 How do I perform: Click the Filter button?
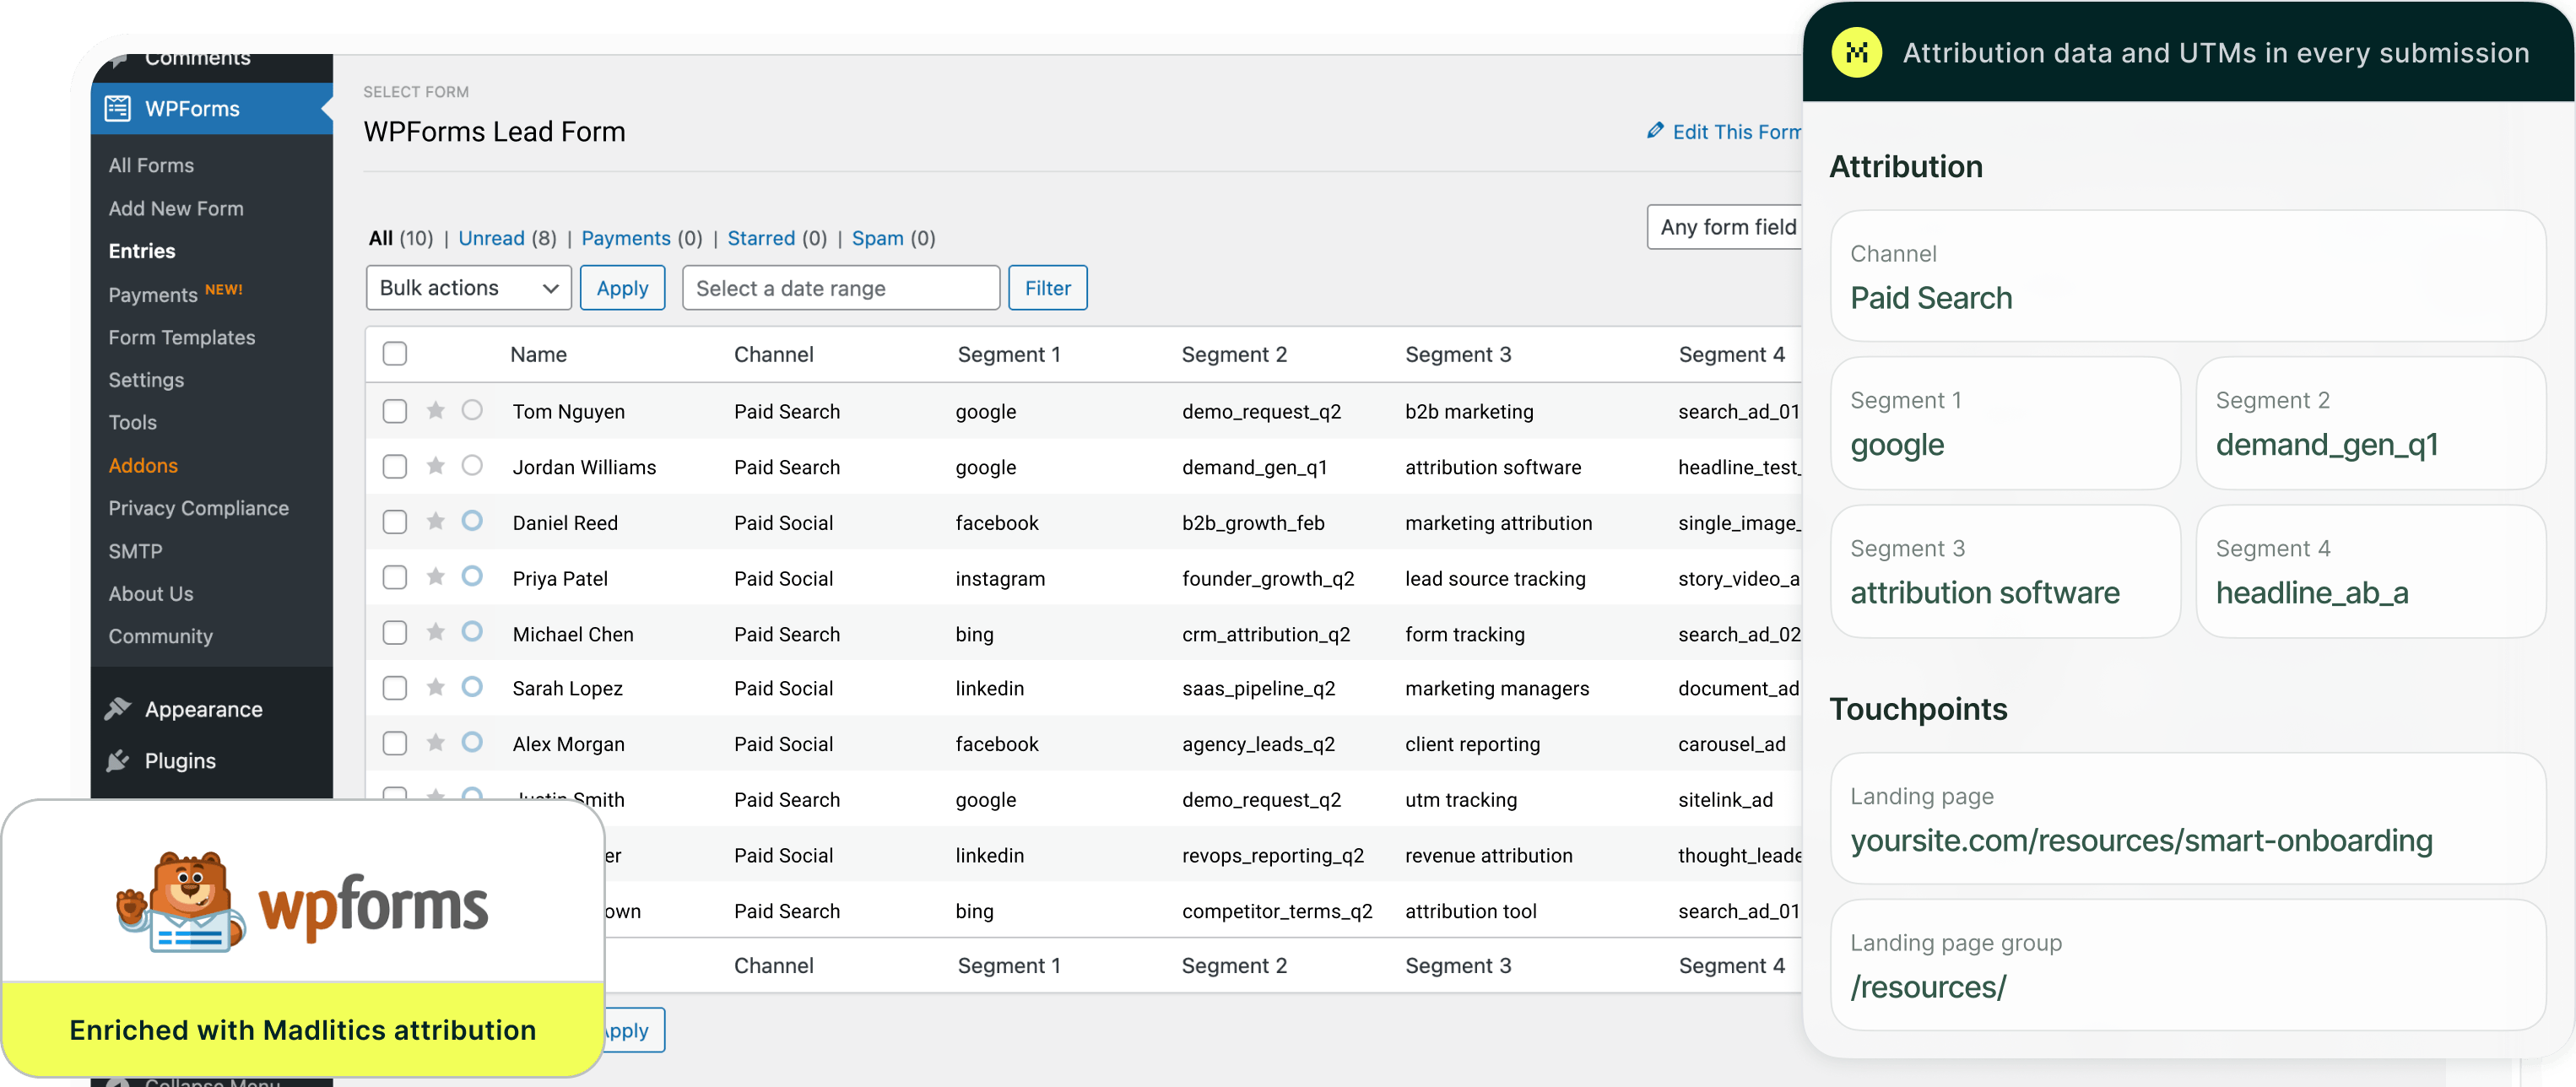(x=1047, y=288)
